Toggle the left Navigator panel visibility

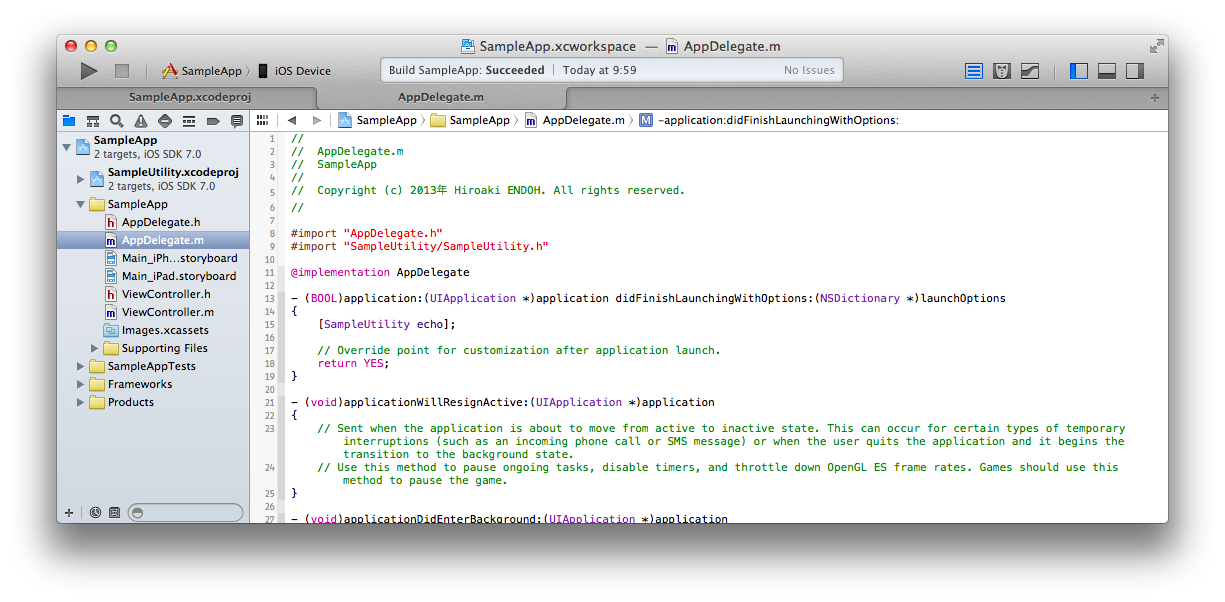(x=1079, y=71)
